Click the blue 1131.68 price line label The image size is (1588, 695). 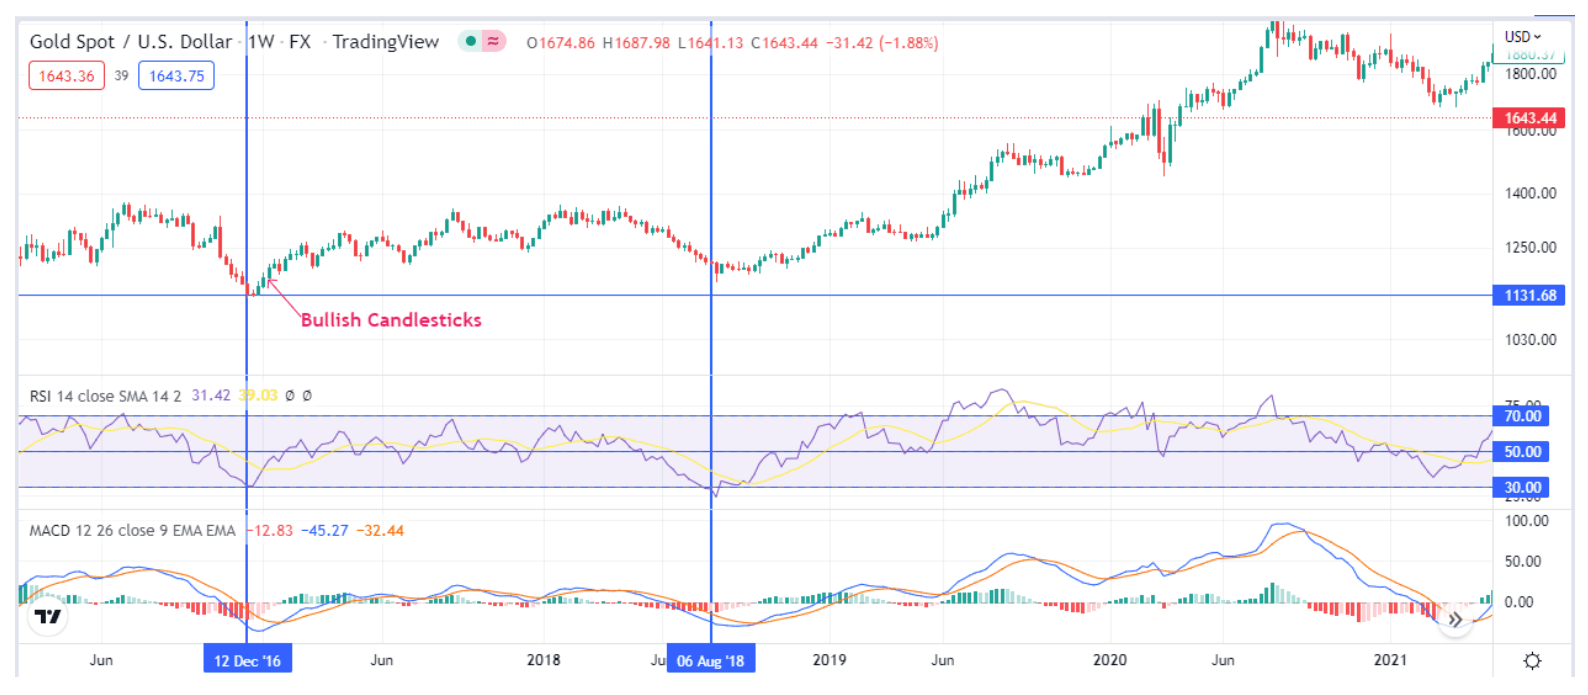1530,295
